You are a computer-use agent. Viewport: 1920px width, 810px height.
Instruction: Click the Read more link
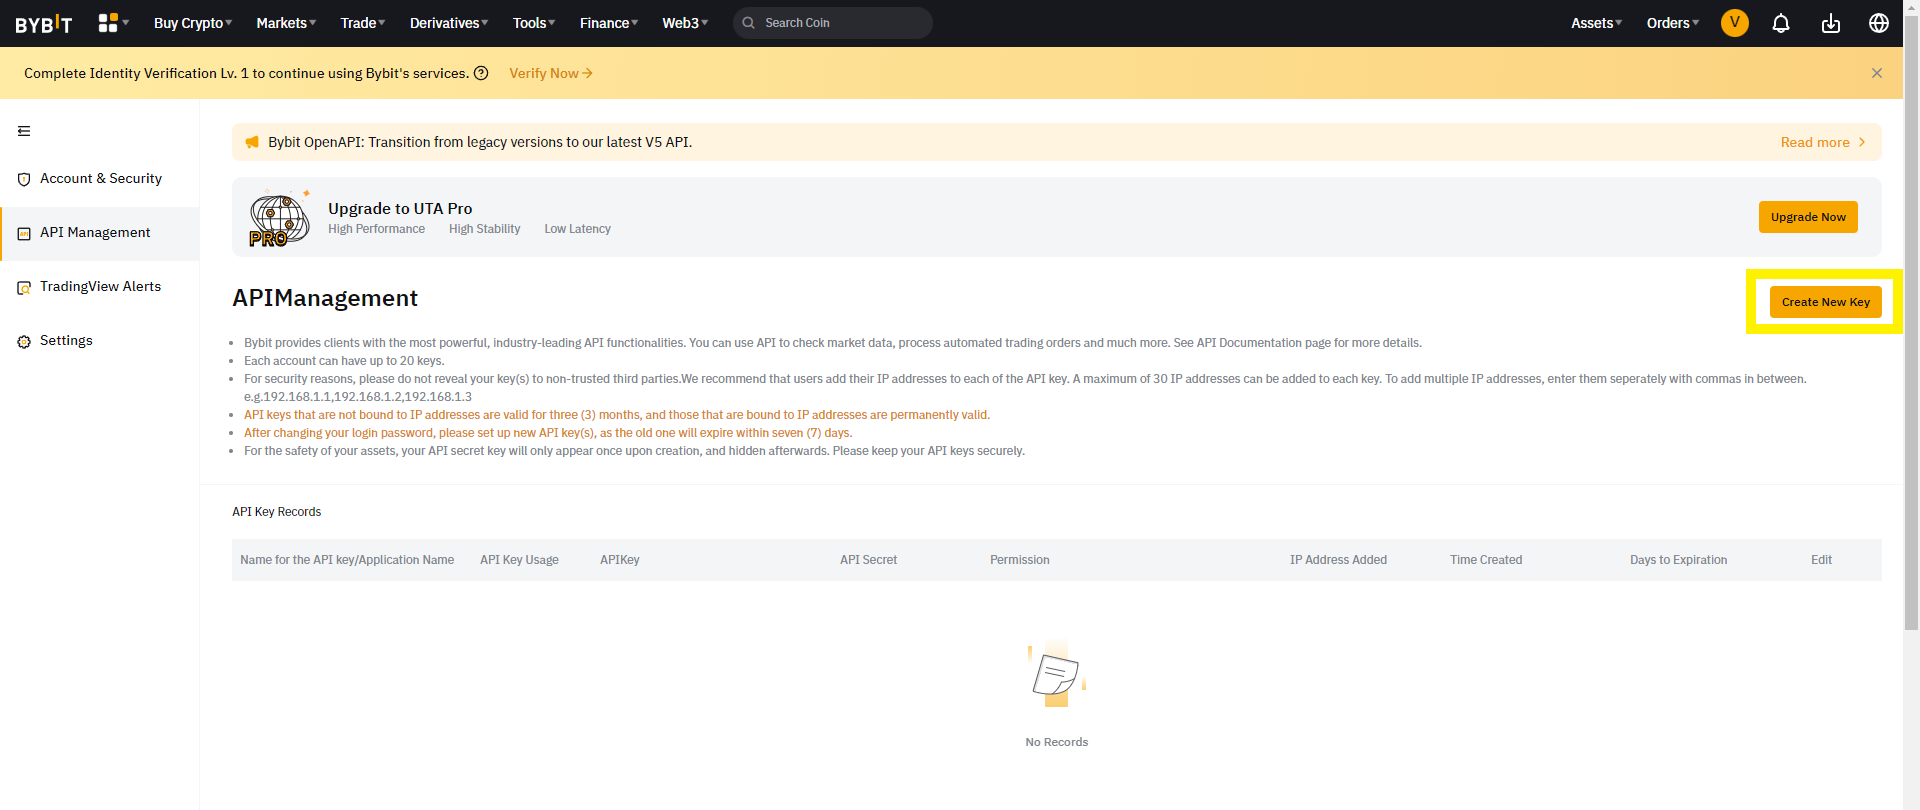point(1815,142)
